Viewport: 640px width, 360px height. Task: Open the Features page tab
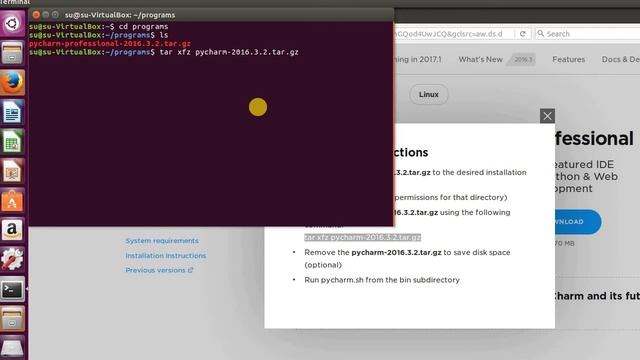pyautogui.click(x=569, y=60)
